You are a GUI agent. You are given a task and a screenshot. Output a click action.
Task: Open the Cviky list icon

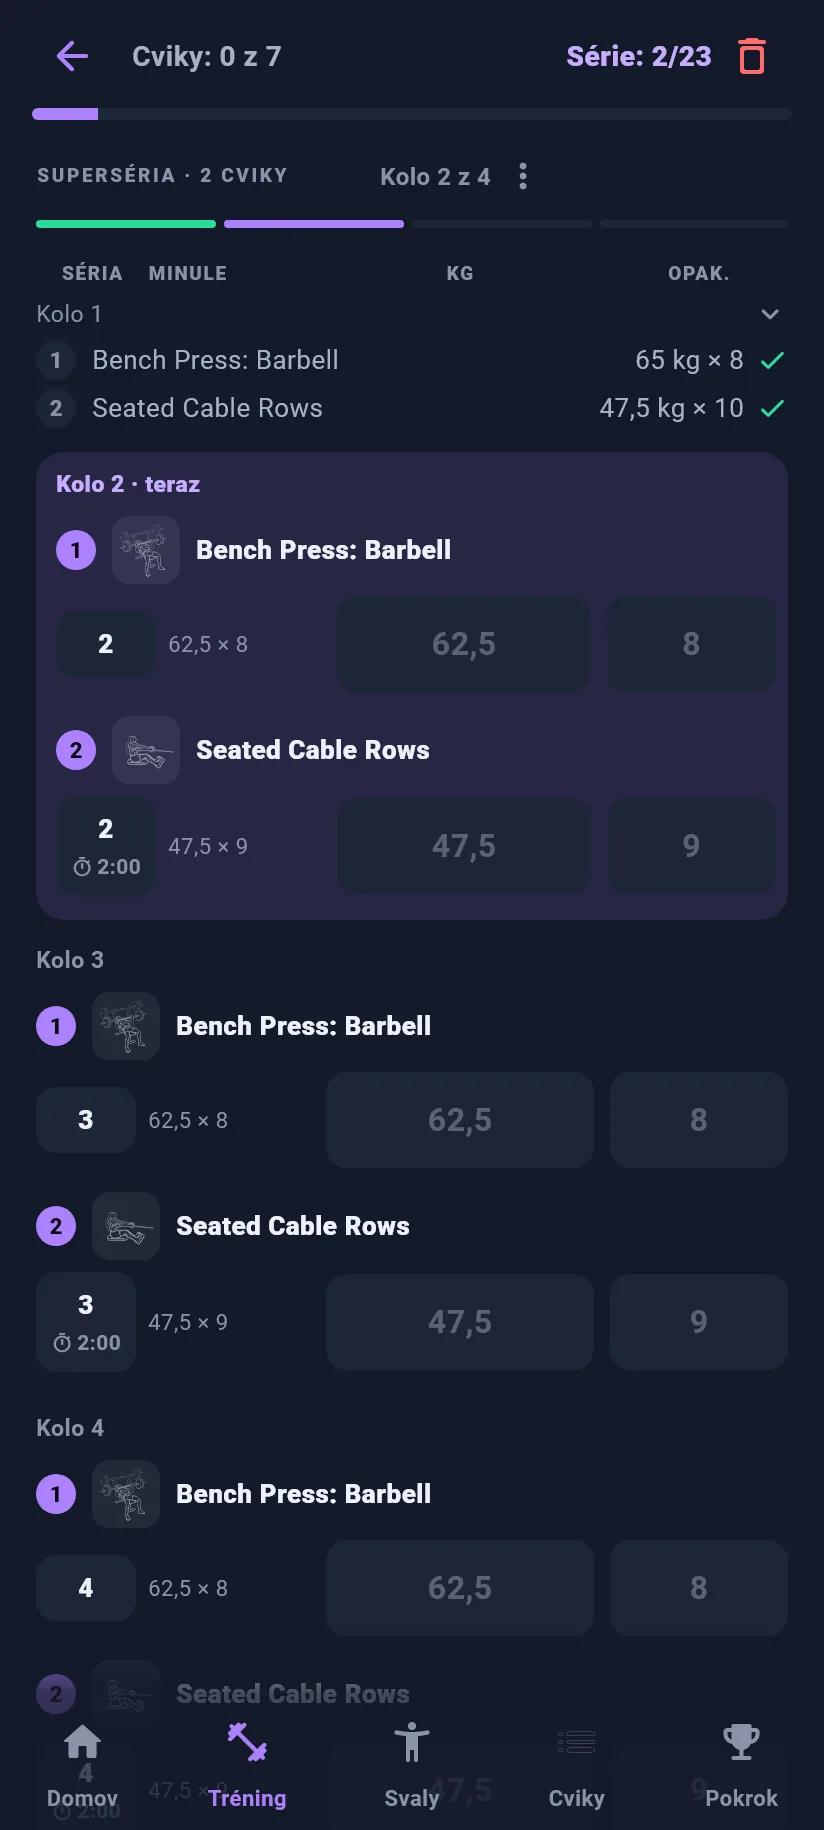(x=576, y=1743)
